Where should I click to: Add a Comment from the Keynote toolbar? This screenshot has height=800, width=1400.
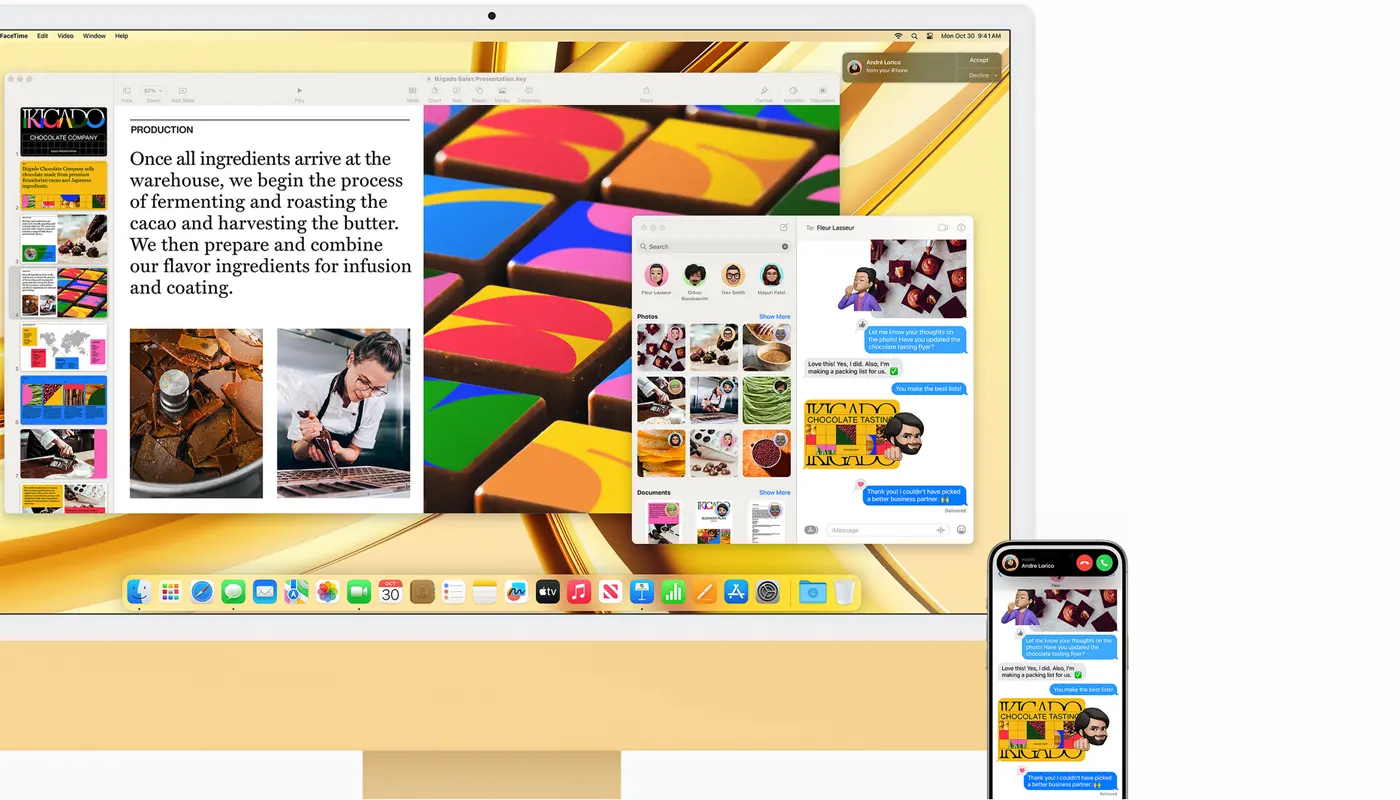529,94
